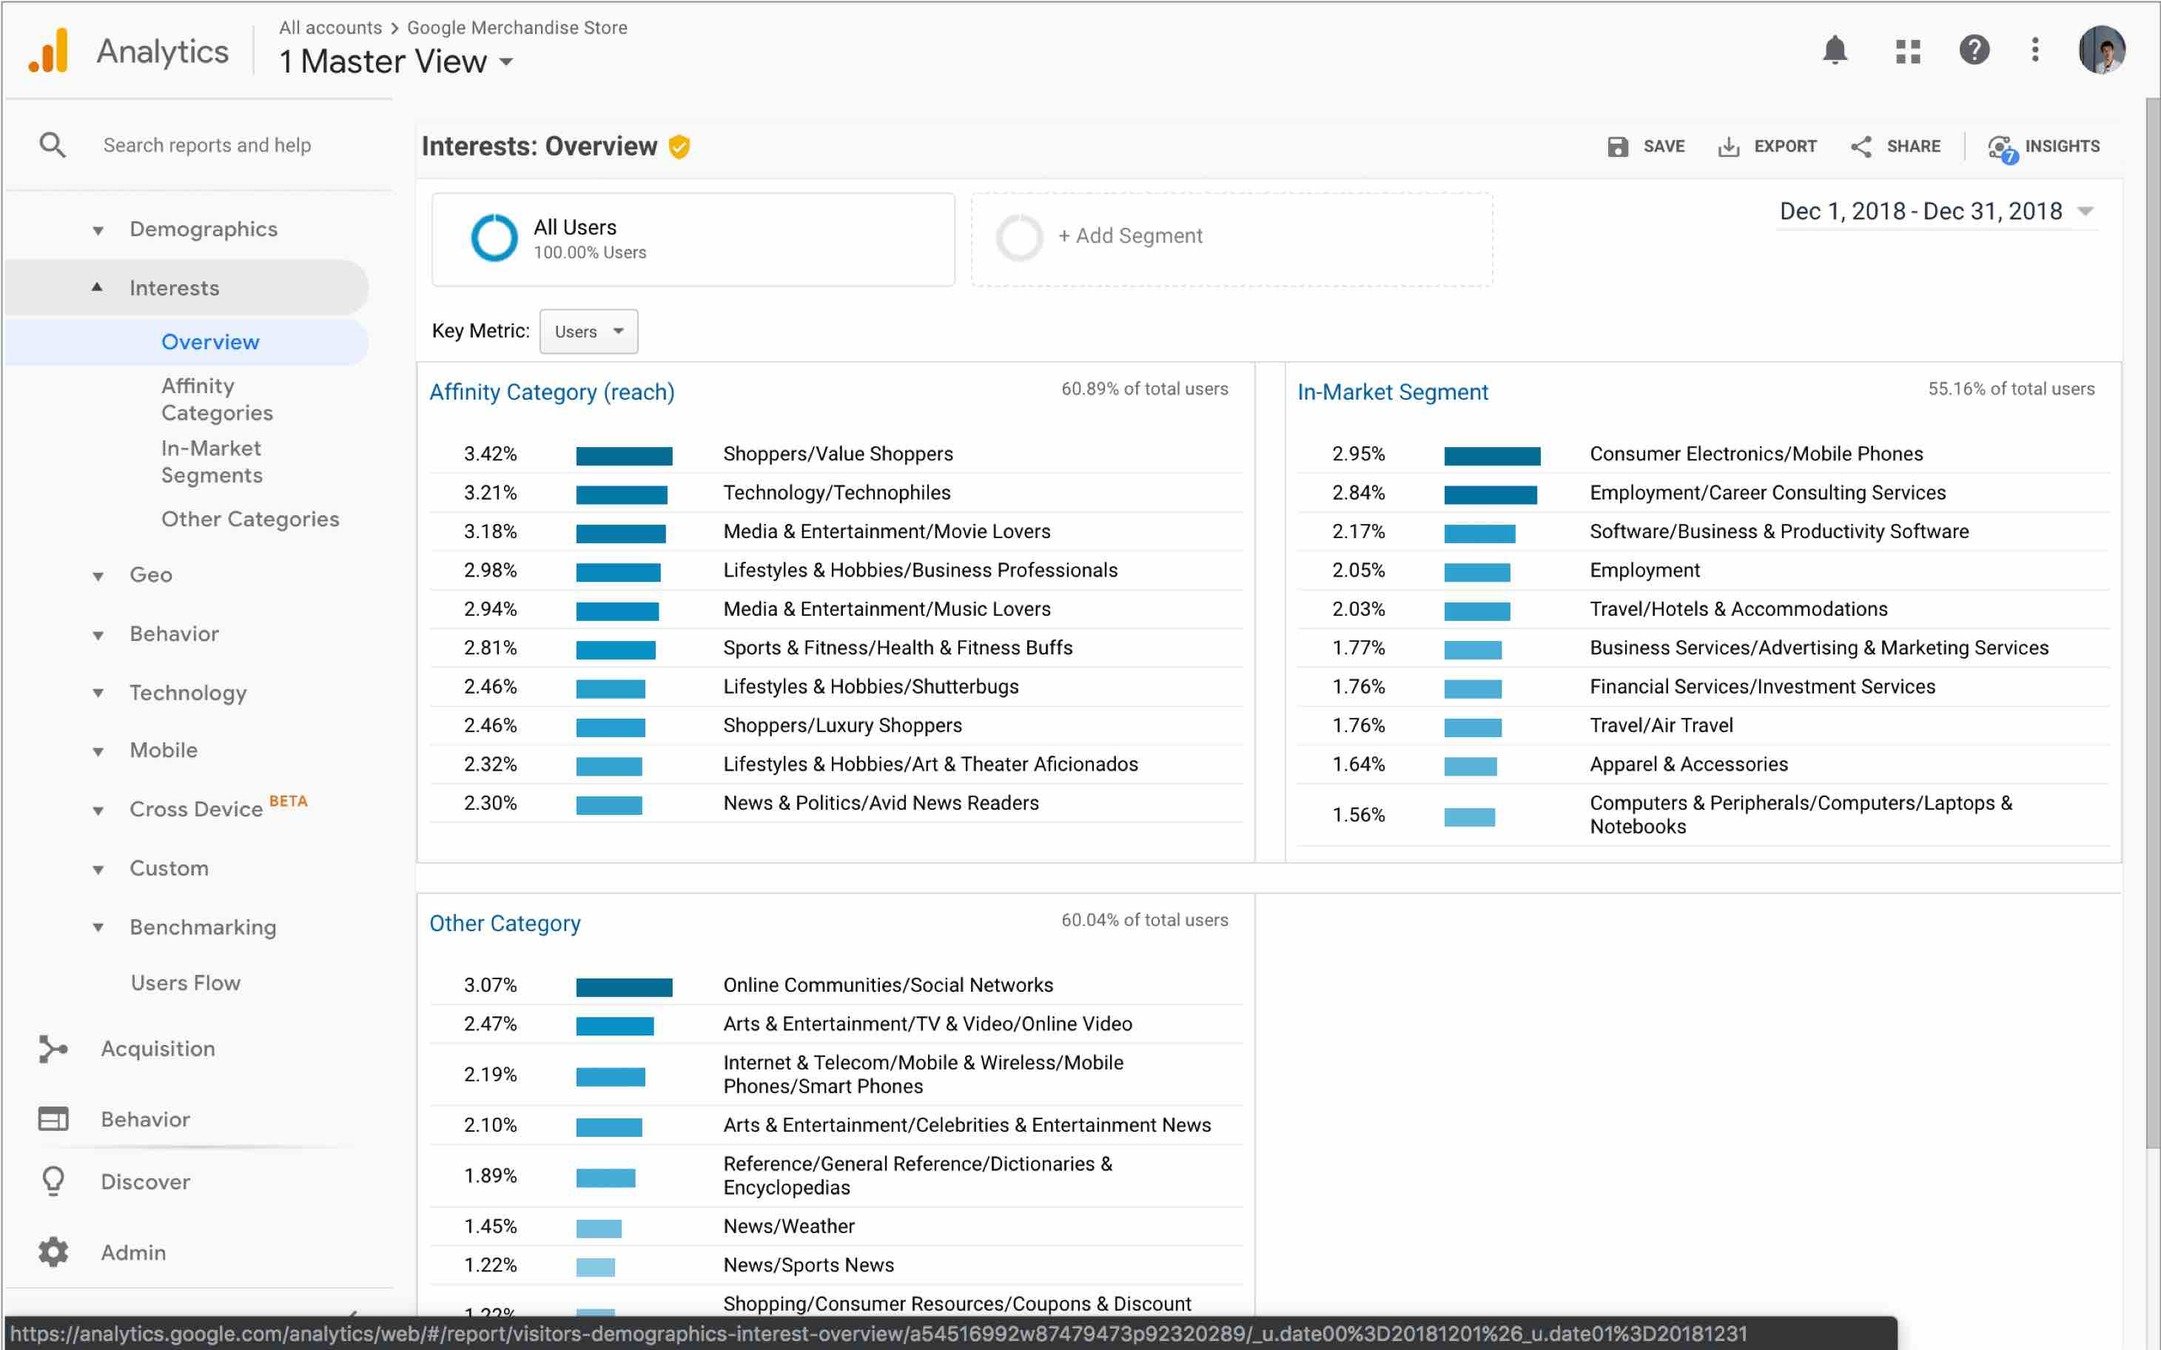Open Discover lightbulb section
The width and height of the screenshot is (2161, 1350).
pyautogui.click(x=53, y=1181)
